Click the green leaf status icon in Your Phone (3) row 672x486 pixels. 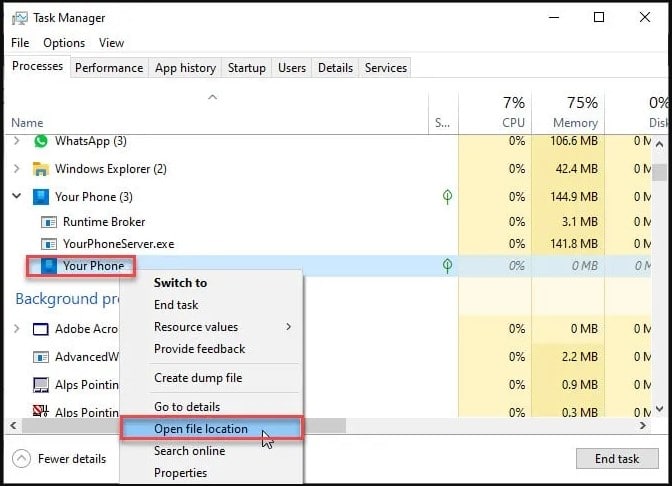click(x=447, y=197)
